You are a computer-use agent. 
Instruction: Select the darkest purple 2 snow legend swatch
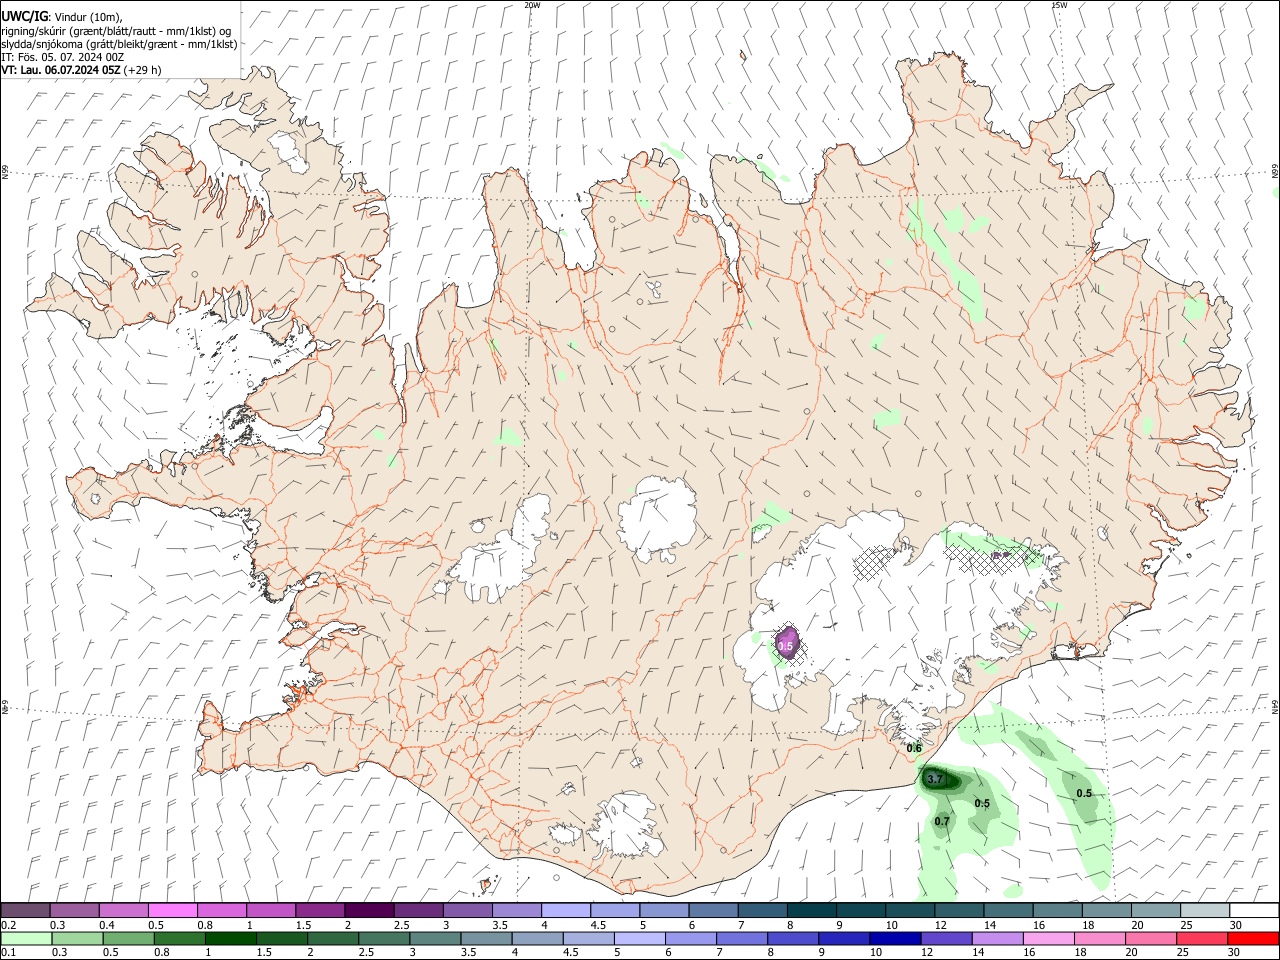point(369,910)
